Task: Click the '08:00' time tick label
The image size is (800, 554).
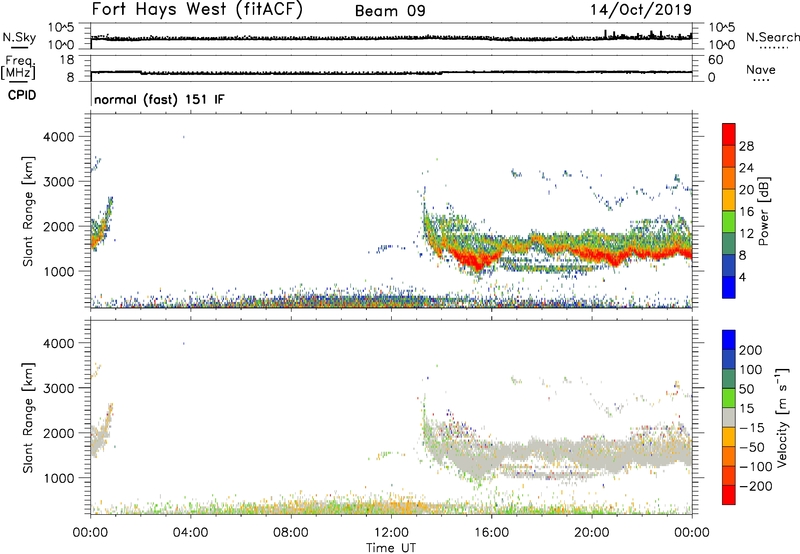Action: [x=291, y=533]
